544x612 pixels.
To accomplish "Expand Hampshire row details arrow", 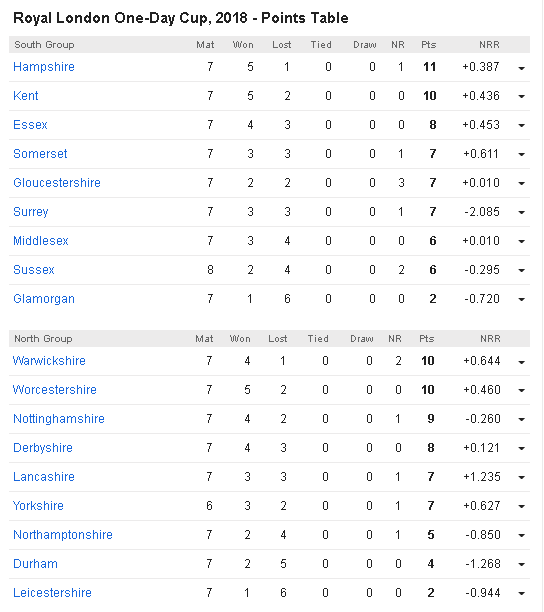I will coord(521,68).
